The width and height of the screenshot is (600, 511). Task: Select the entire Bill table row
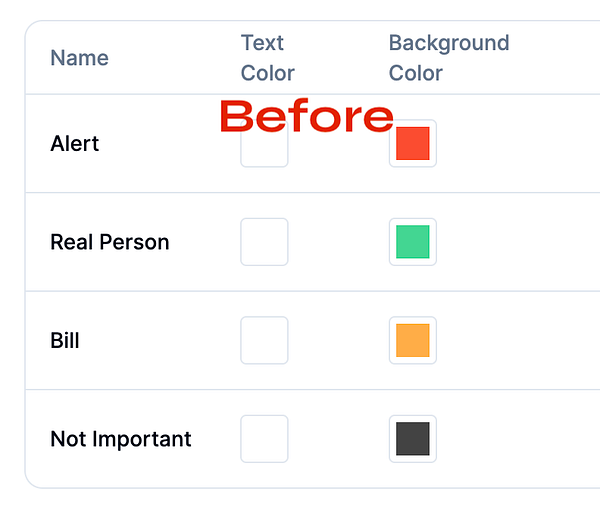click(313, 340)
